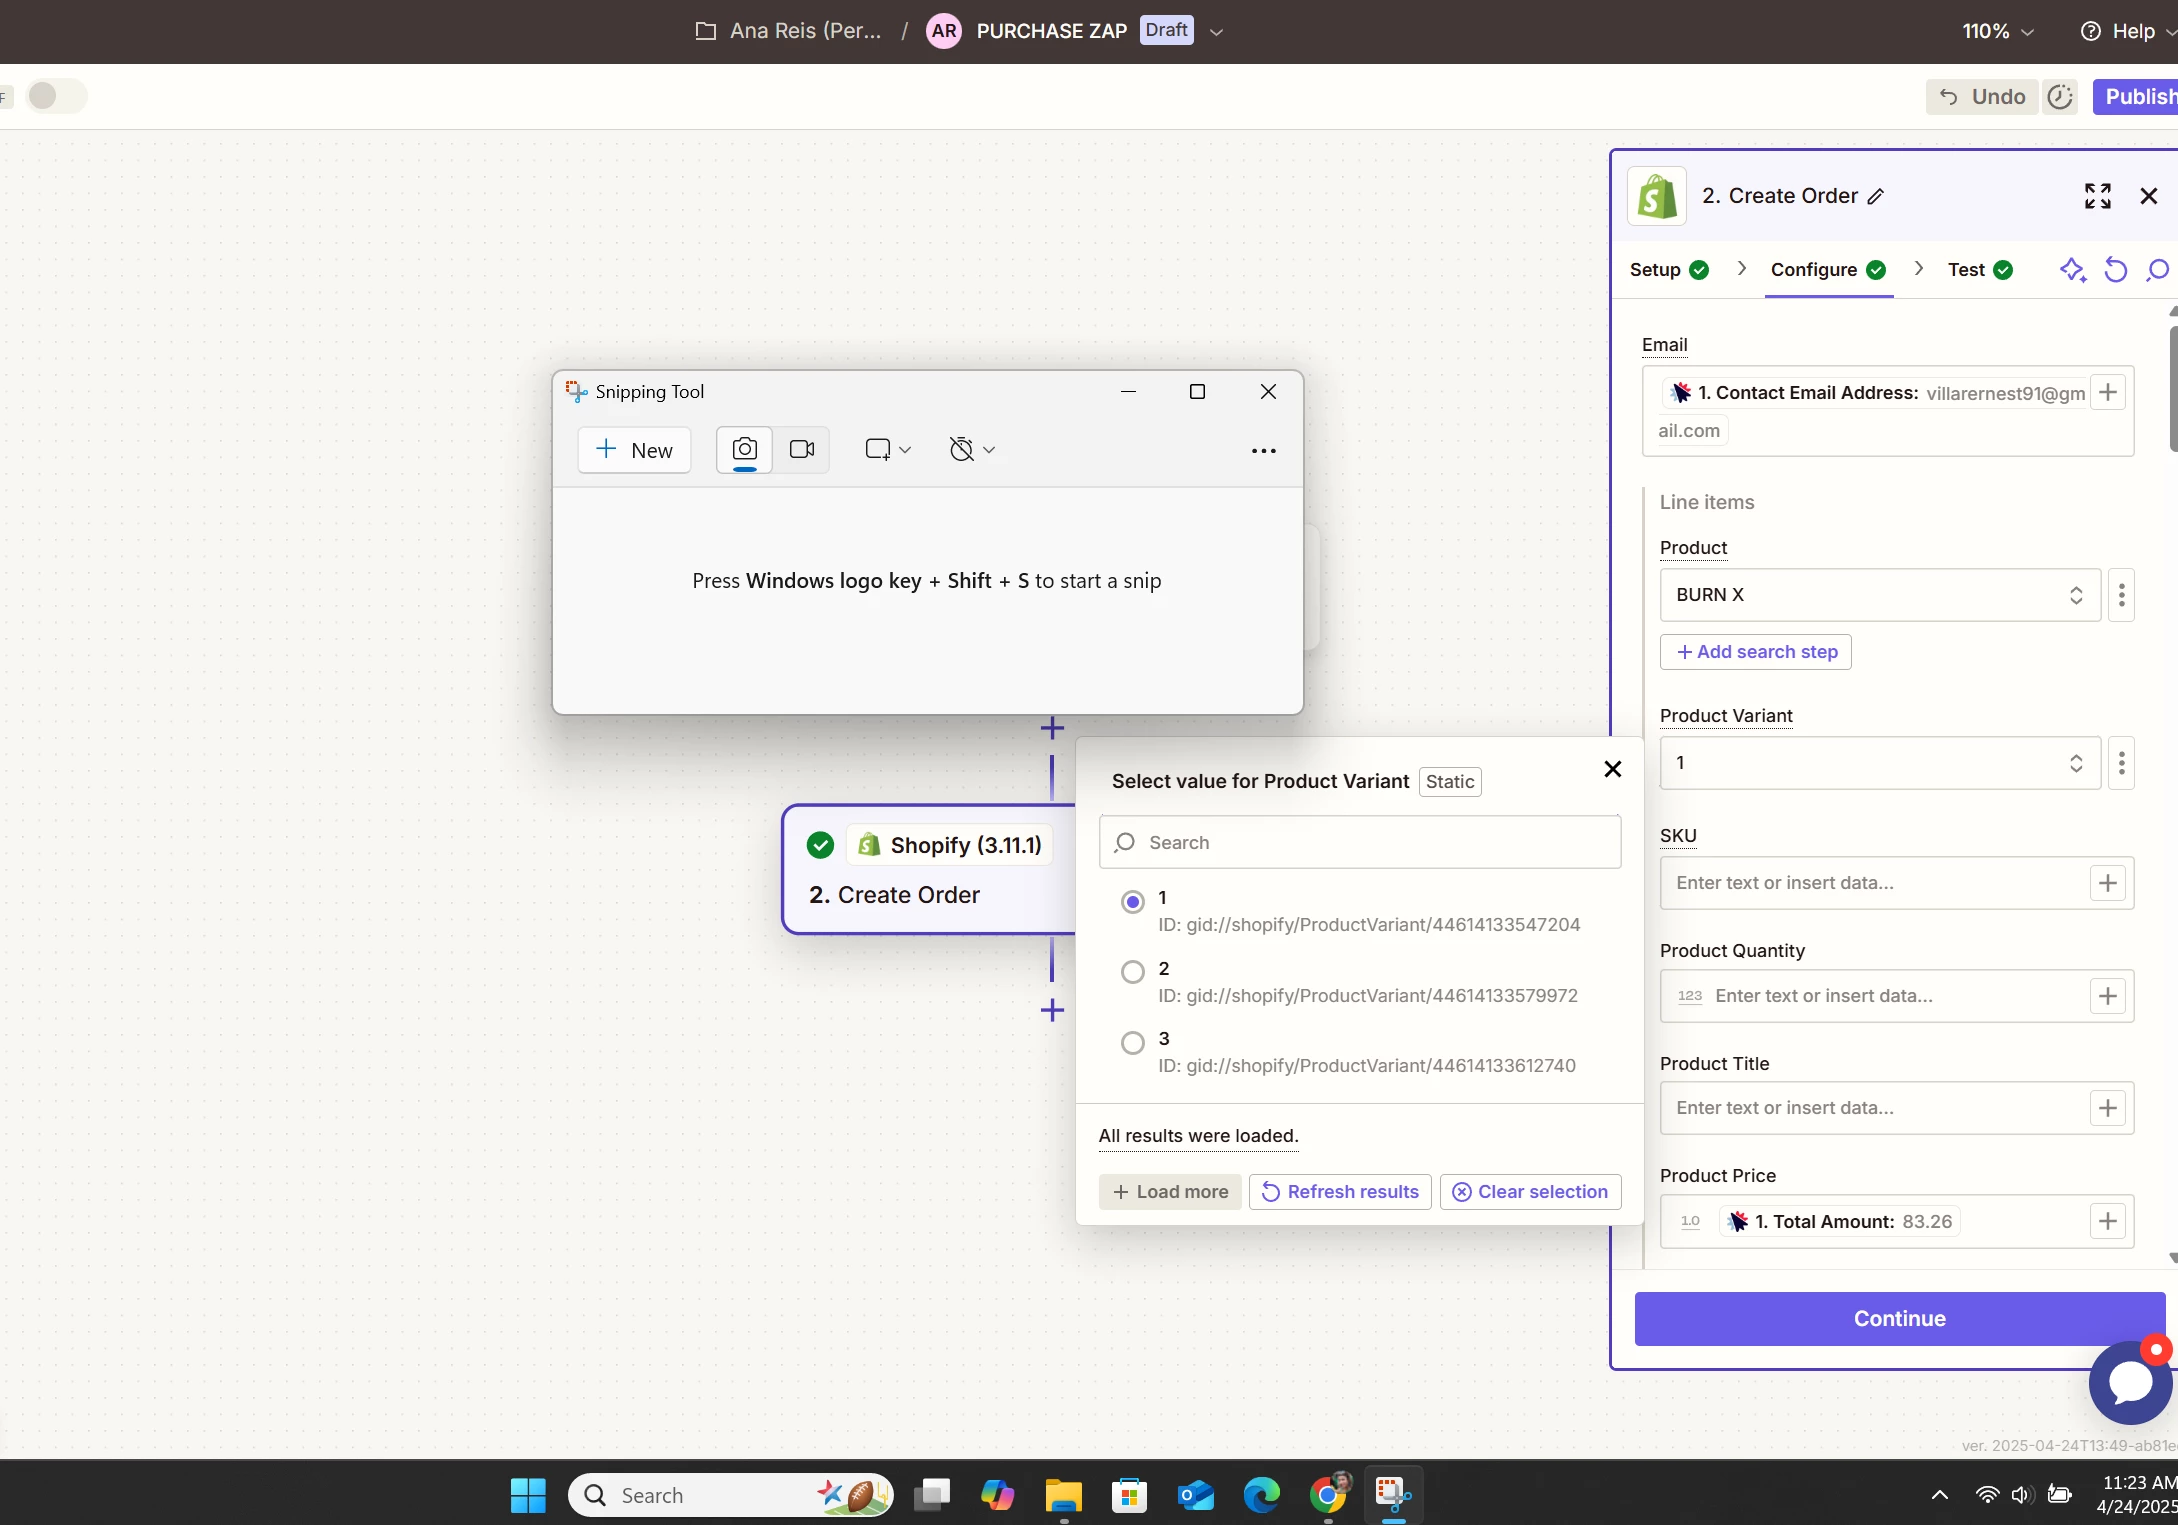Click the Product Variant search field
2178x1525 pixels.
coord(1360,843)
